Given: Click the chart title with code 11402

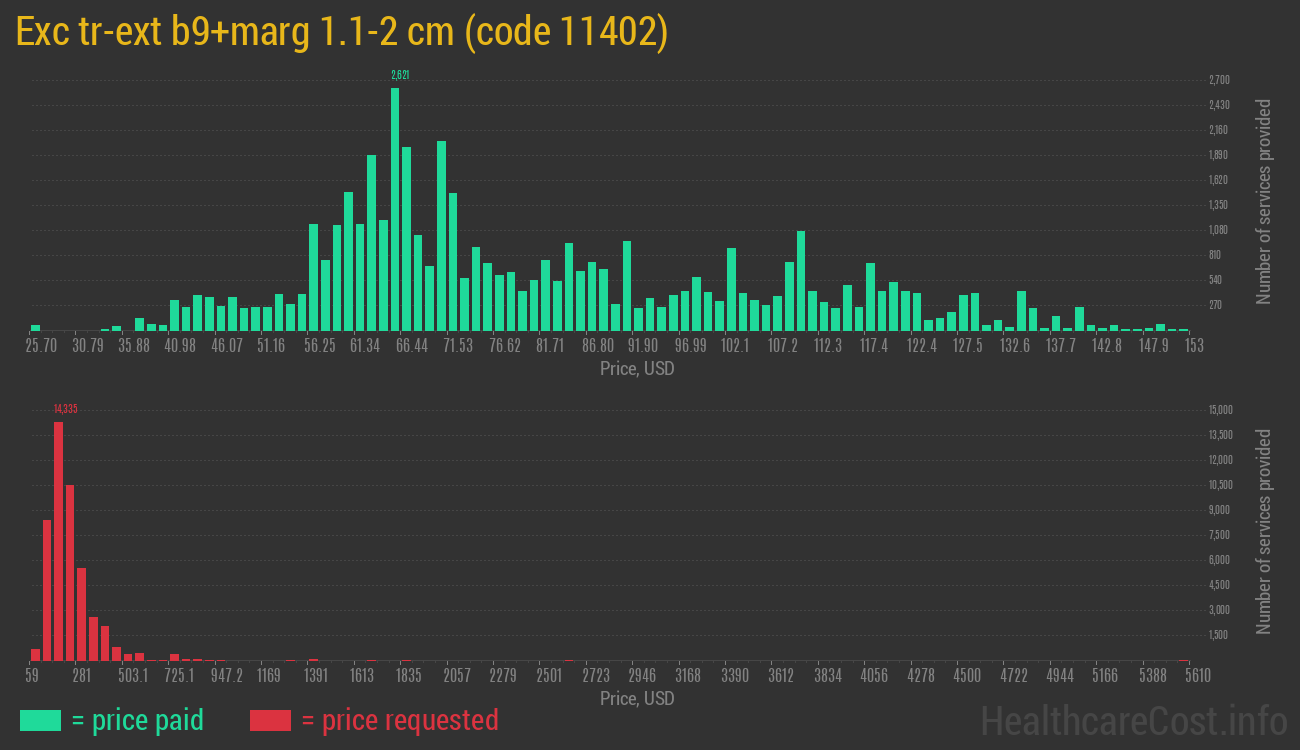Looking at the screenshot, I should [342, 32].
